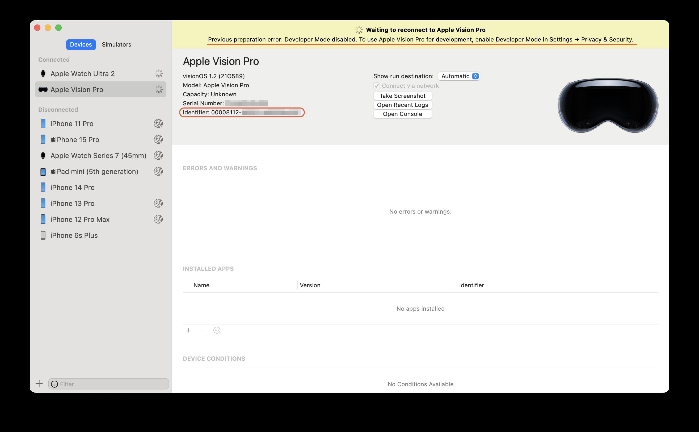
Task: Click the iPad mini tablet icon
Action: click(43, 172)
